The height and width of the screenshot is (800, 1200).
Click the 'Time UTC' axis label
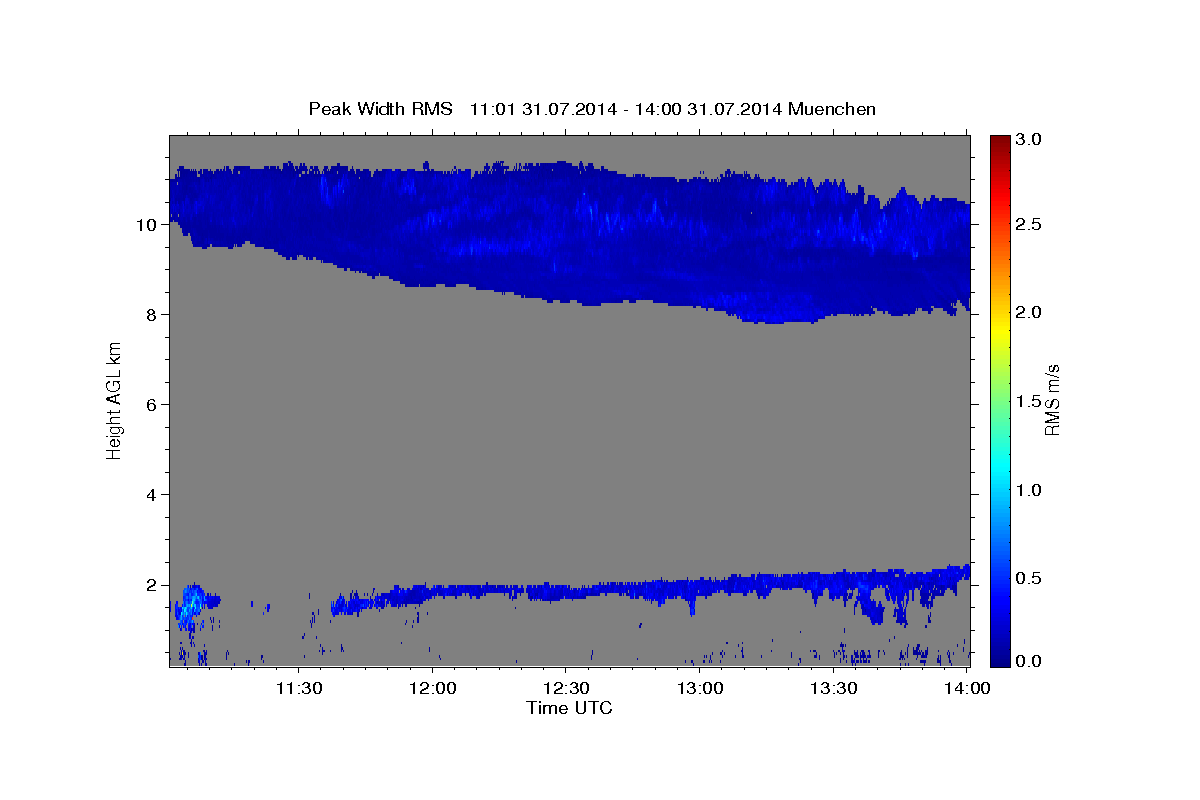[x=569, y=708]
